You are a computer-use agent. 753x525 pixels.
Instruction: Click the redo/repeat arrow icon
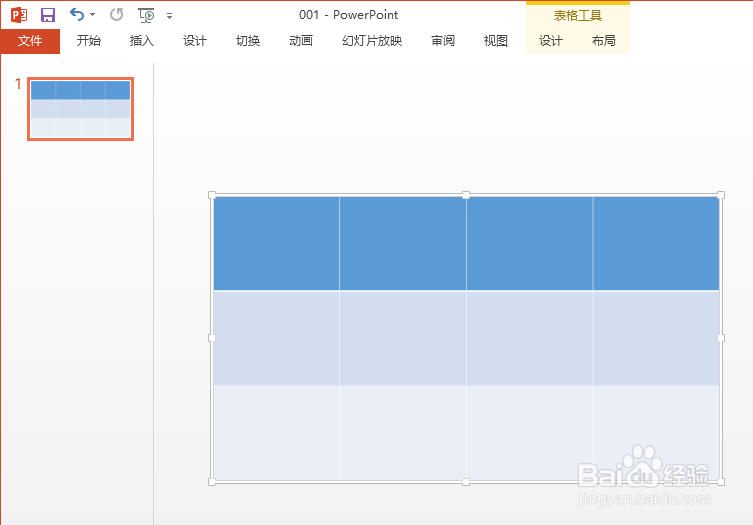pyautogui.click(x=116, y=15)
